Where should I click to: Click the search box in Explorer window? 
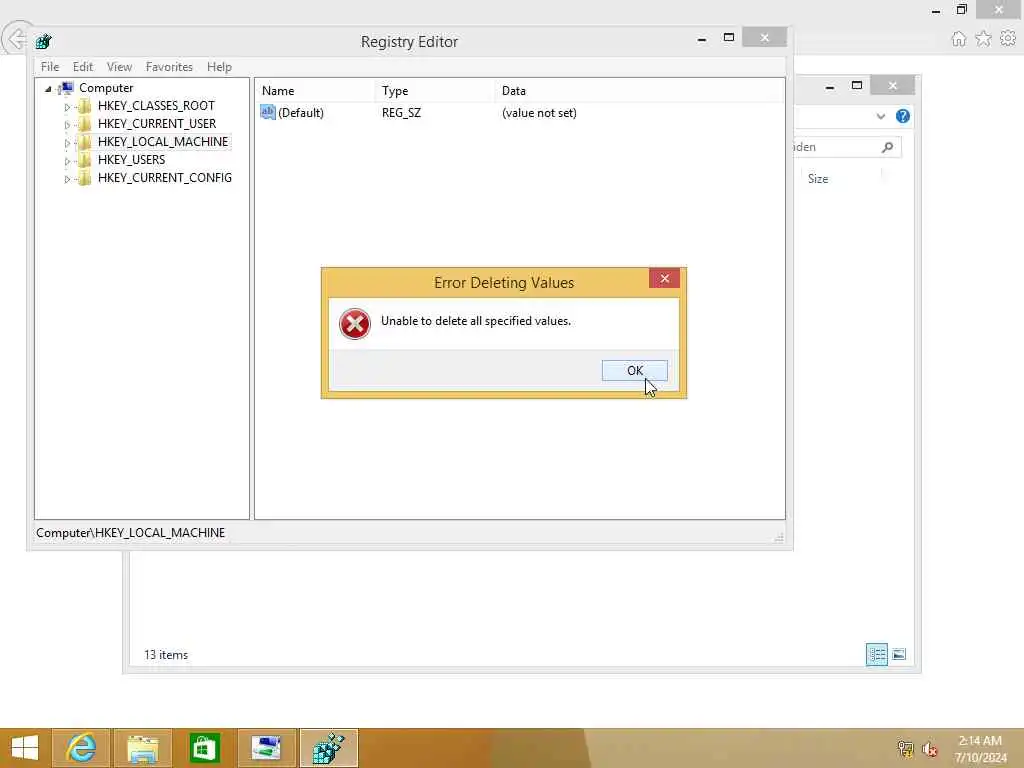click(847, 147)
